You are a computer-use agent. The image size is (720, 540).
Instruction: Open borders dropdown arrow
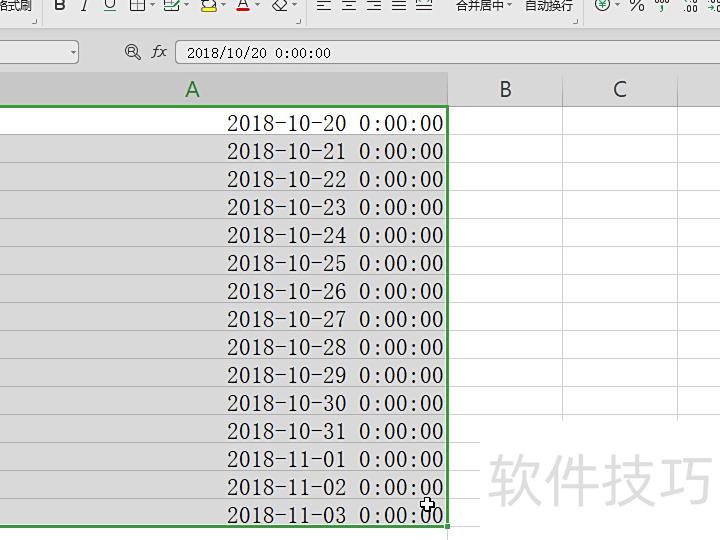click(x=152, y=5)
